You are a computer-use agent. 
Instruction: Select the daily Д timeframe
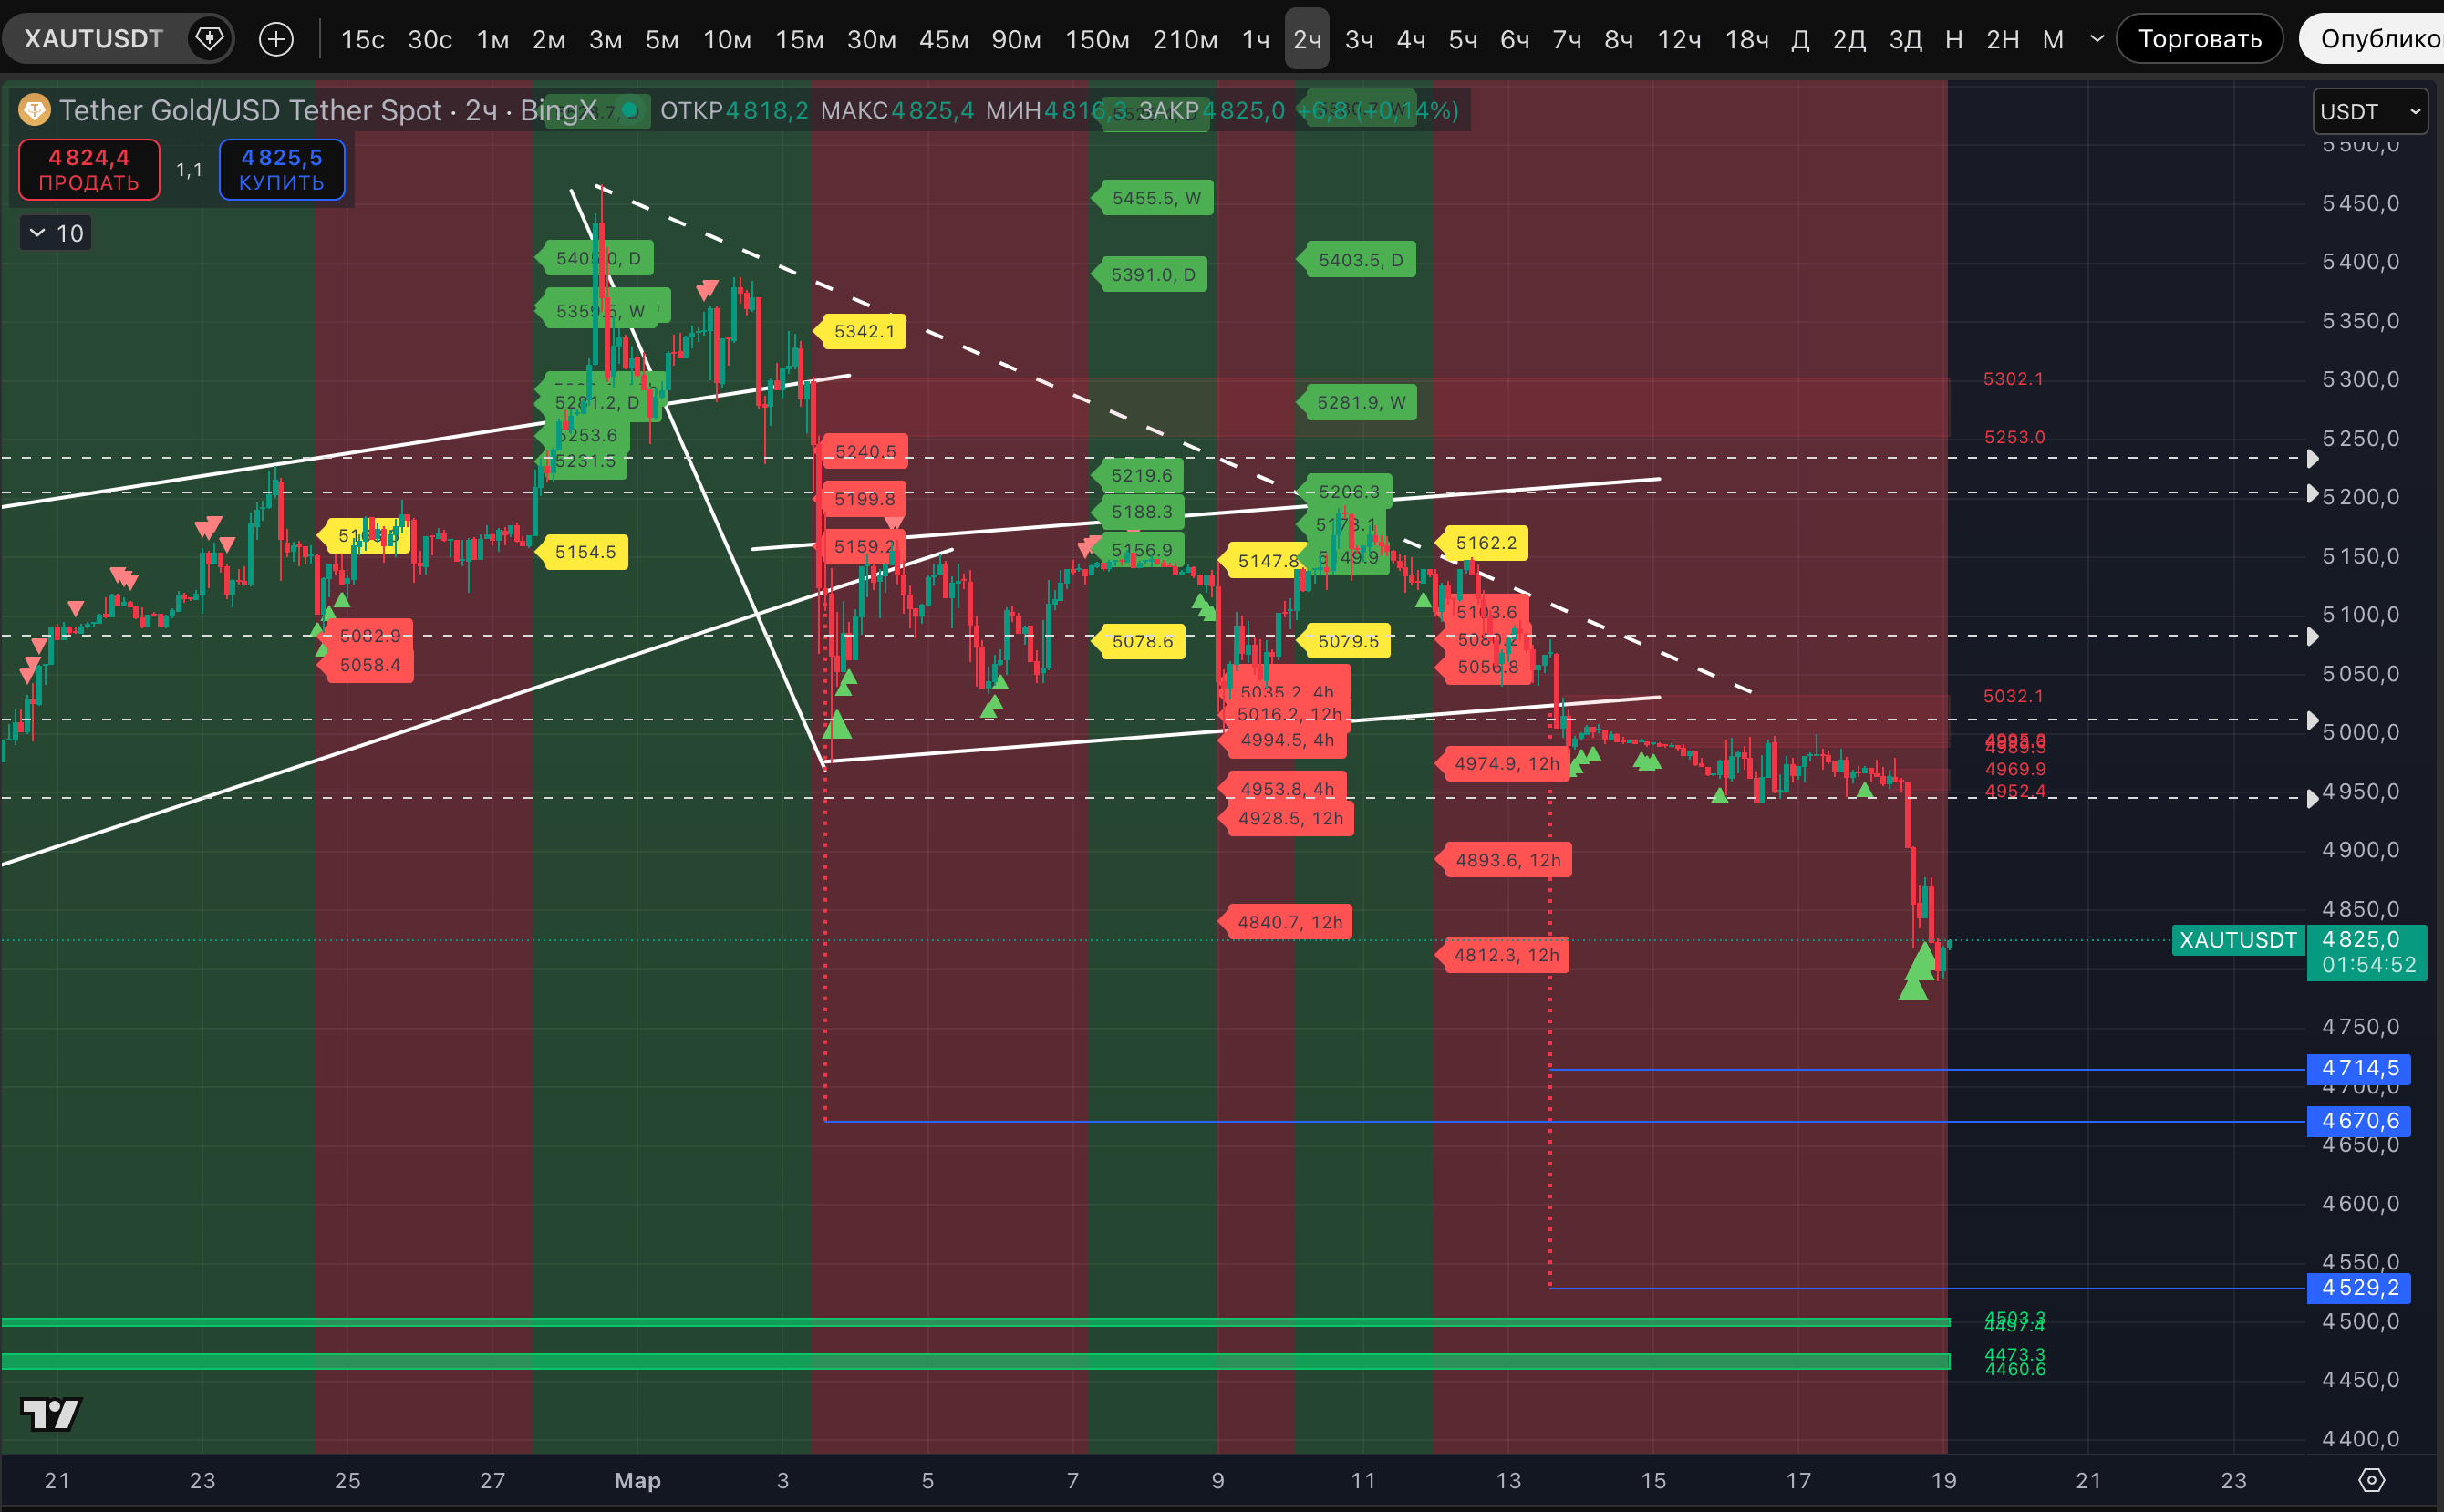click(x=1799, y=39)
